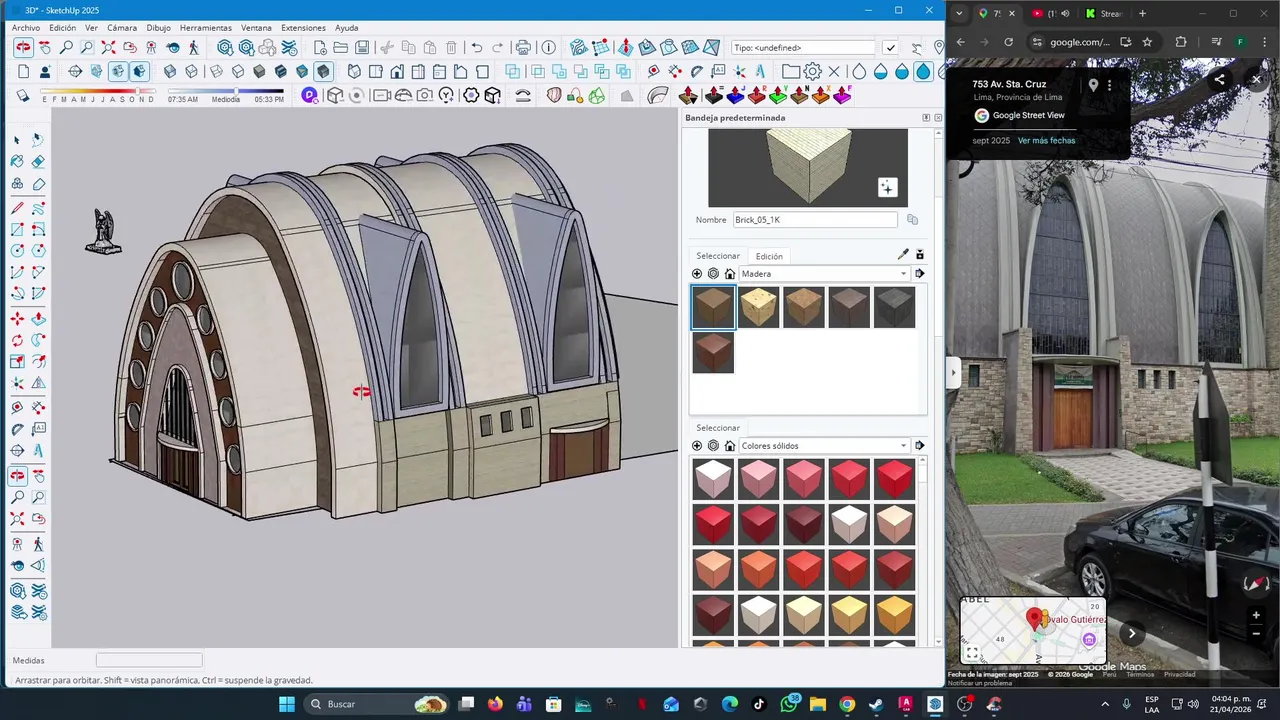Click the Sandbox From Contours icon
This screenshot has width=1280, height=720.
pyautogui.click(x=579, y=47)
